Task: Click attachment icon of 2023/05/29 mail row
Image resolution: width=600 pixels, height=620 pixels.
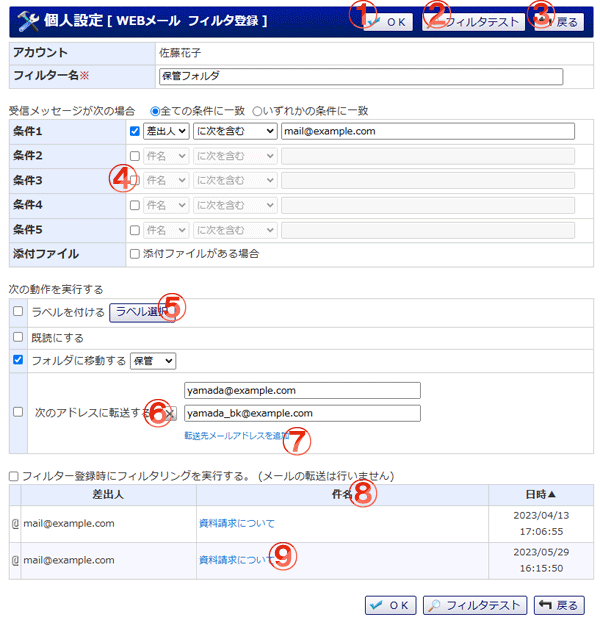Action: (15, 561)
